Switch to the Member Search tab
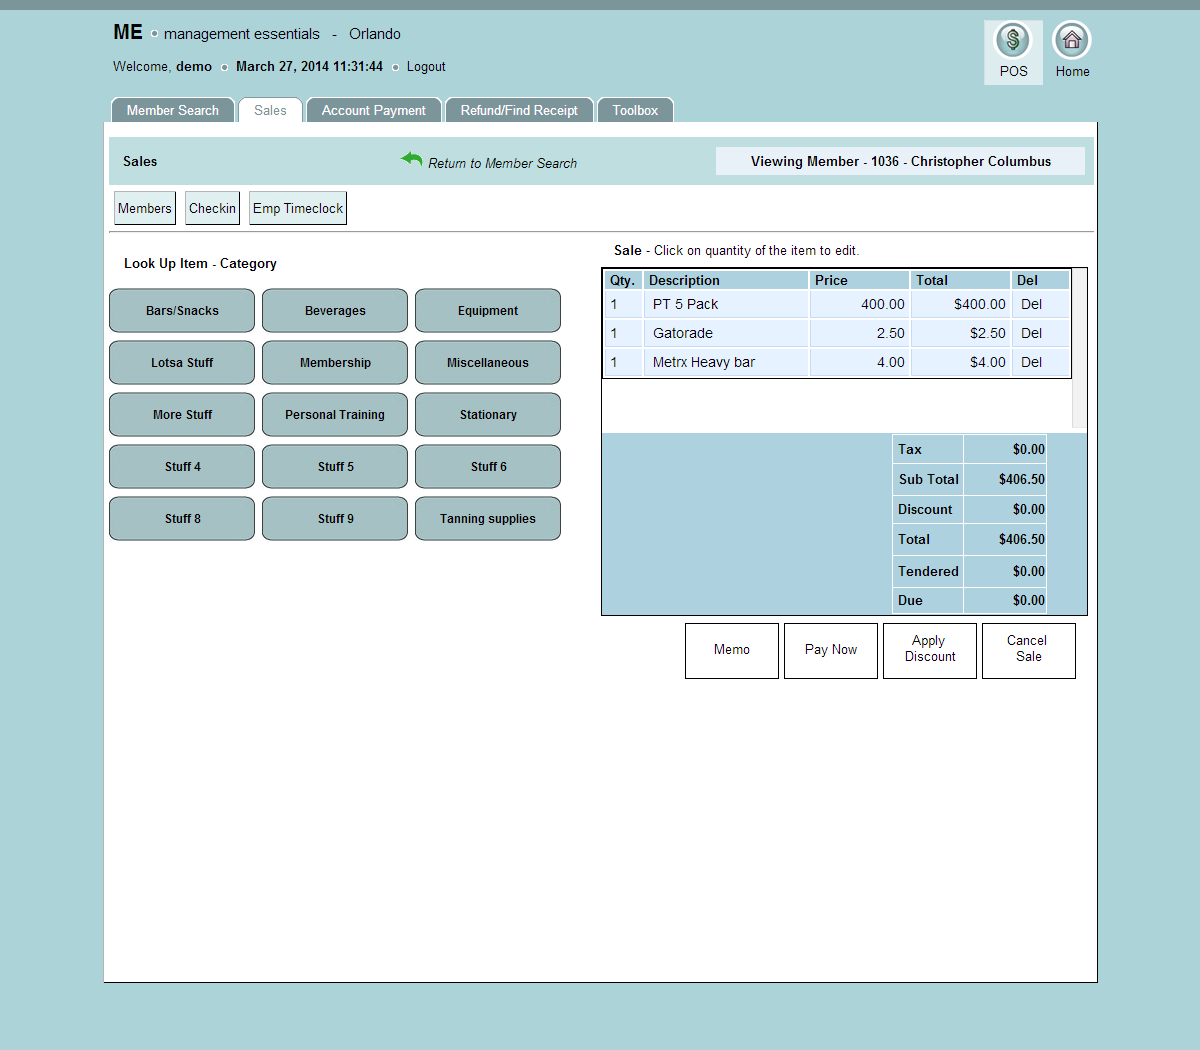 172,111
